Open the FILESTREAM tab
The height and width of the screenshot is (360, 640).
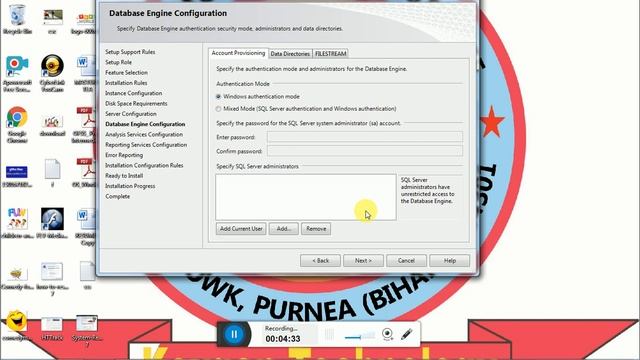[331, 53]
